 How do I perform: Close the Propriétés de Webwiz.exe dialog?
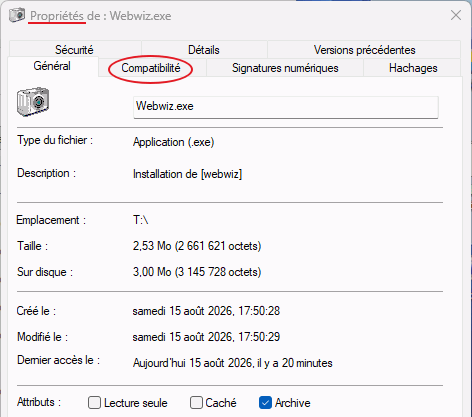(x=456, y=15)
